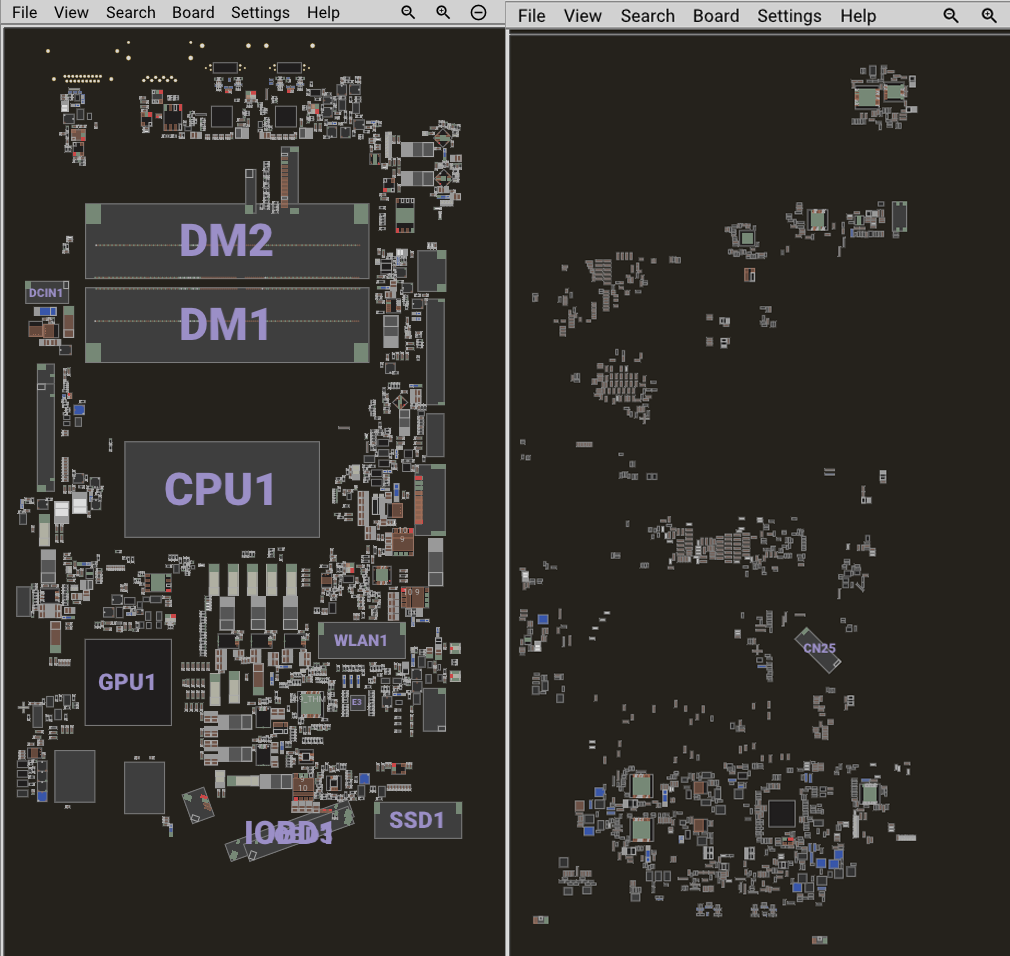1010x956 pixels.
Task: Open File menu in left window
Action: pos(24,13)
